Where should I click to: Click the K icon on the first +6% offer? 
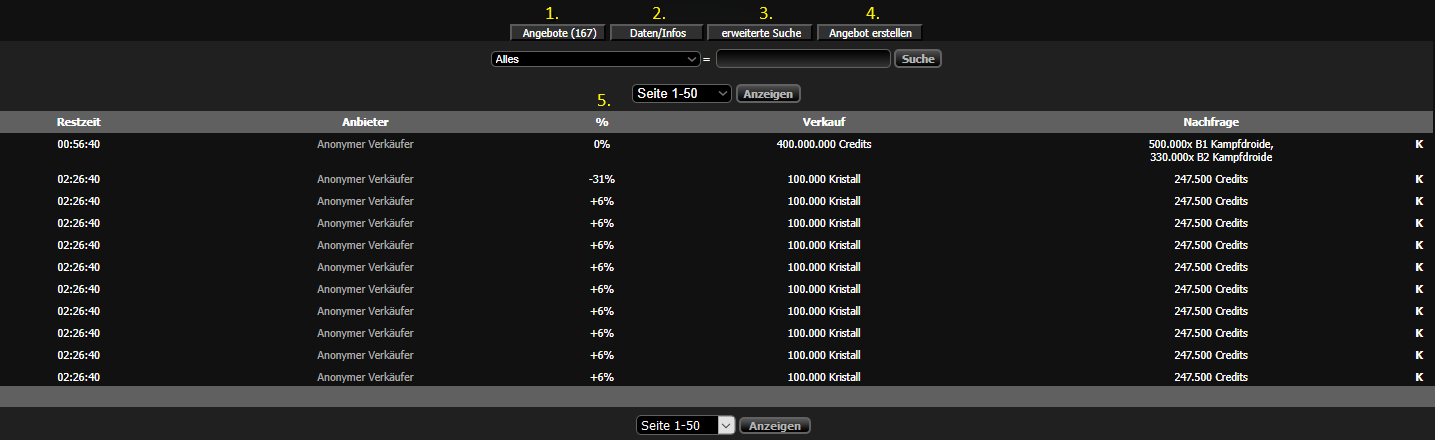1418,201
